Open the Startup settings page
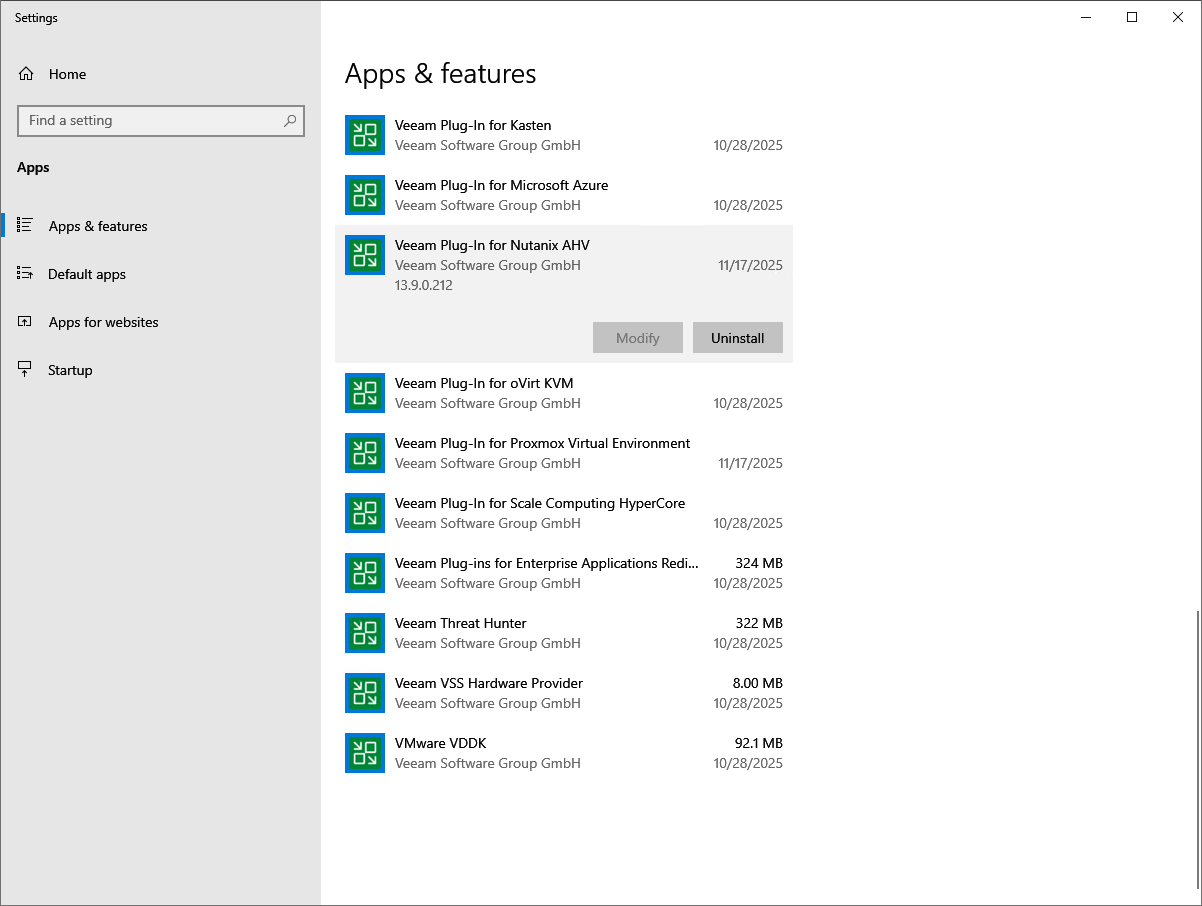Viewport: 1202px width, 906px height. pyautogui.click(x=70, y=370)
